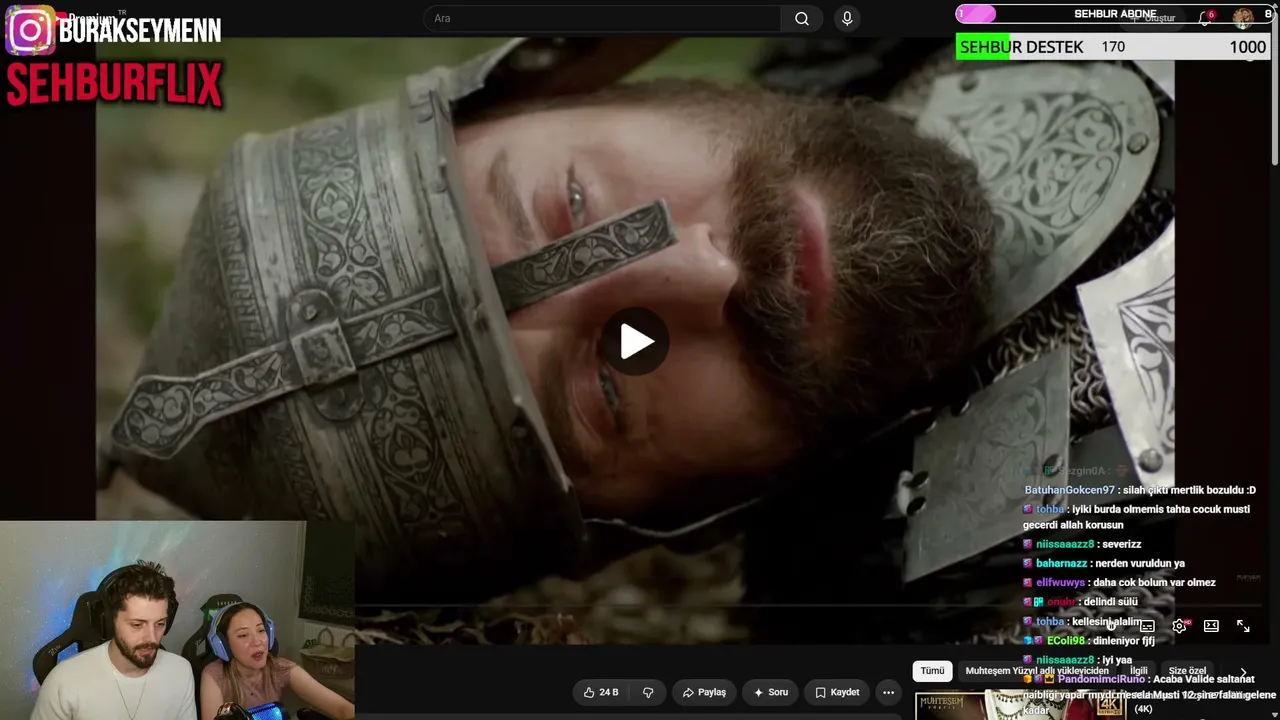
Task: Start voice search with the microphone
Action: pos(847,18)
